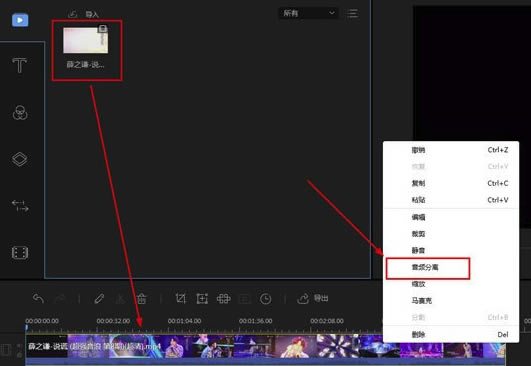Click the Delete trash can tool
Viewport: 531px width, 366px height.
[x=142, y=299]
